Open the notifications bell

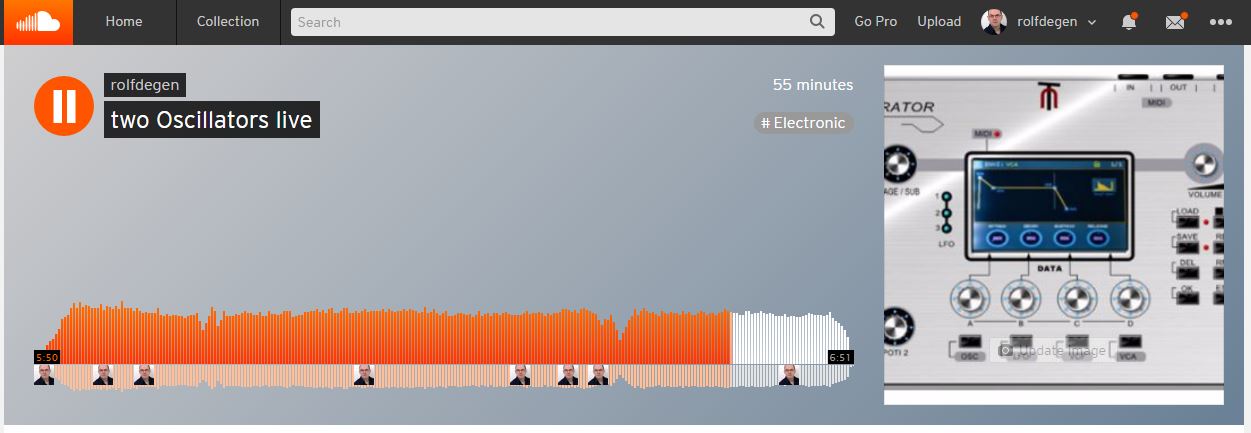[1129, 22]
